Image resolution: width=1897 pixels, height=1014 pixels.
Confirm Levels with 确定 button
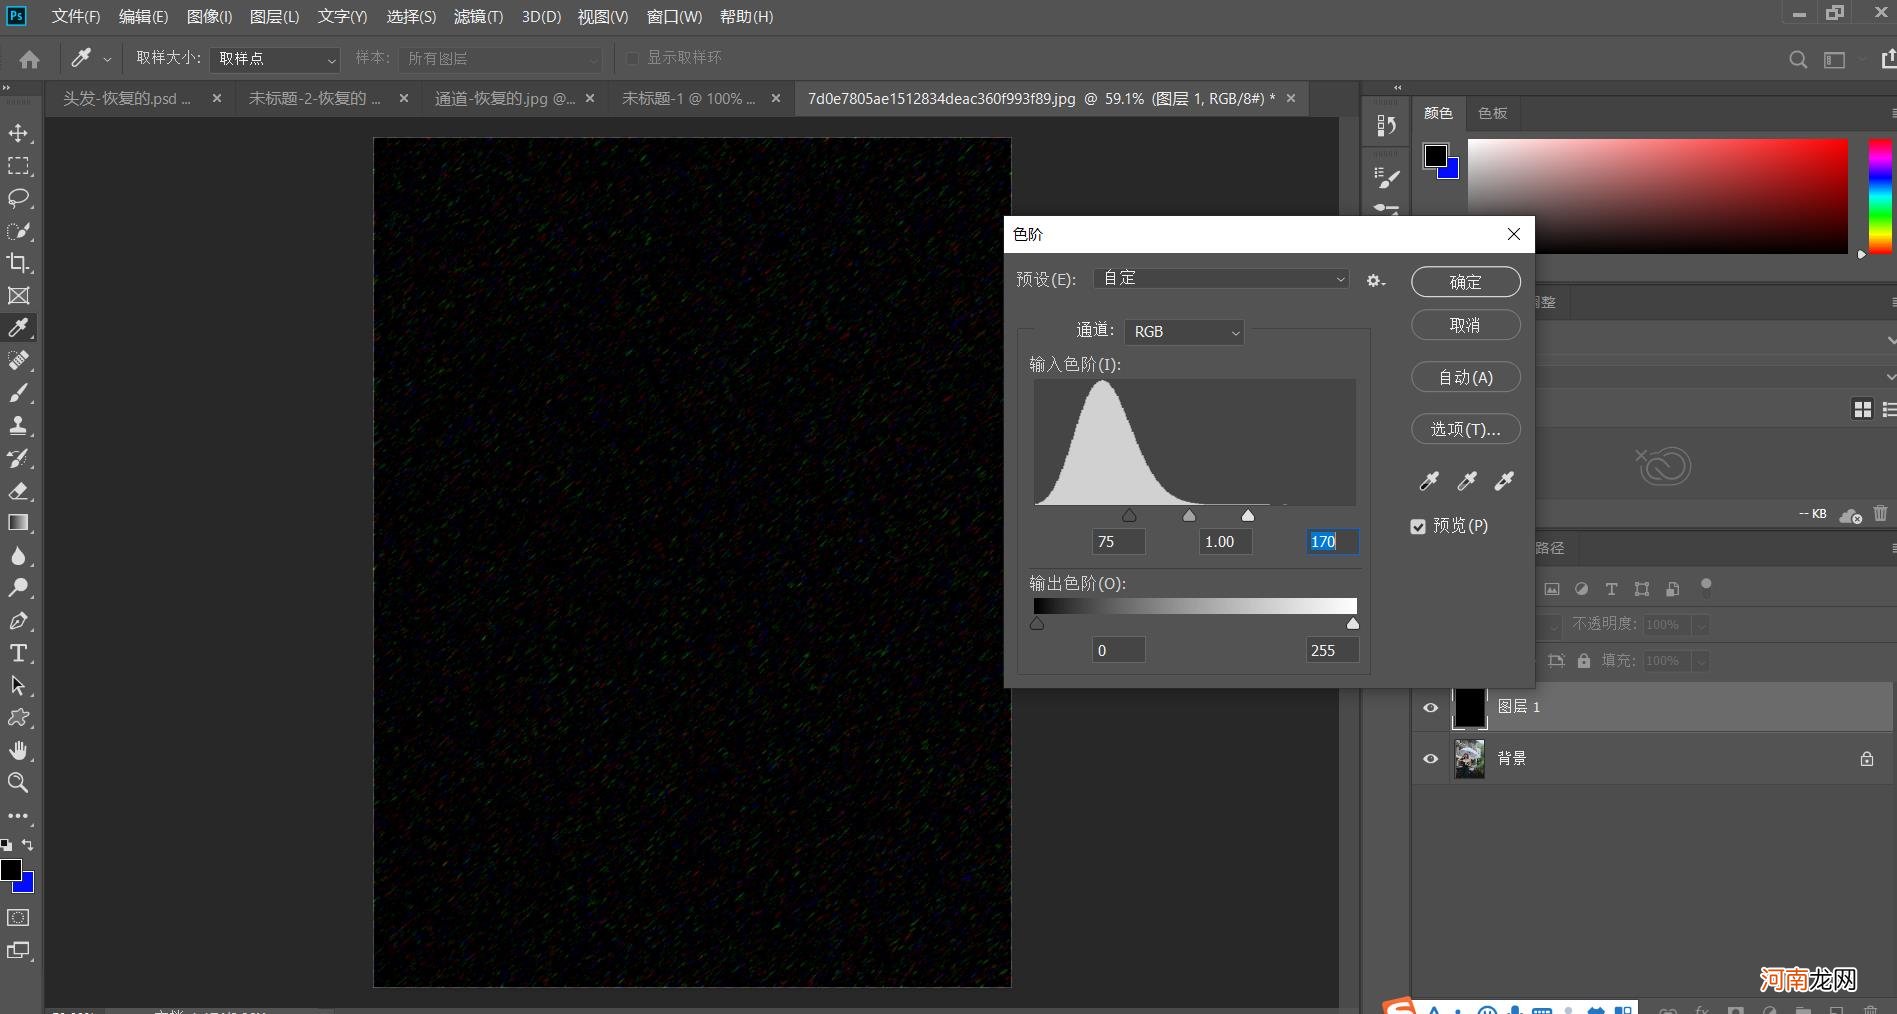(x=1465, y=282)
